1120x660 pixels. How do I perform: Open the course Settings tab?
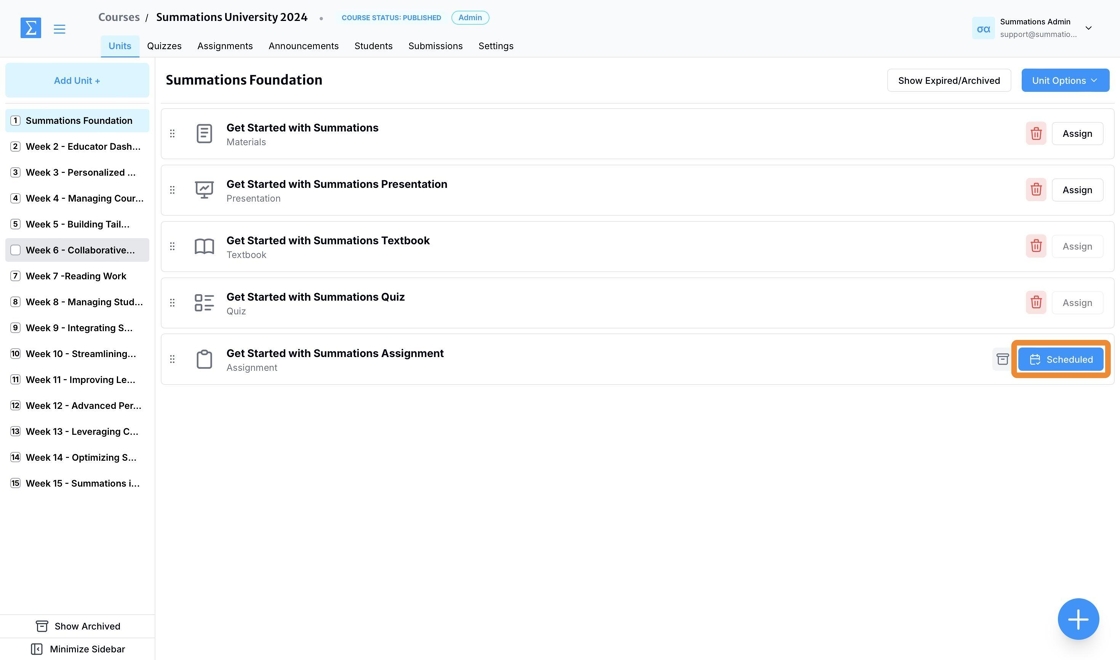496,46
